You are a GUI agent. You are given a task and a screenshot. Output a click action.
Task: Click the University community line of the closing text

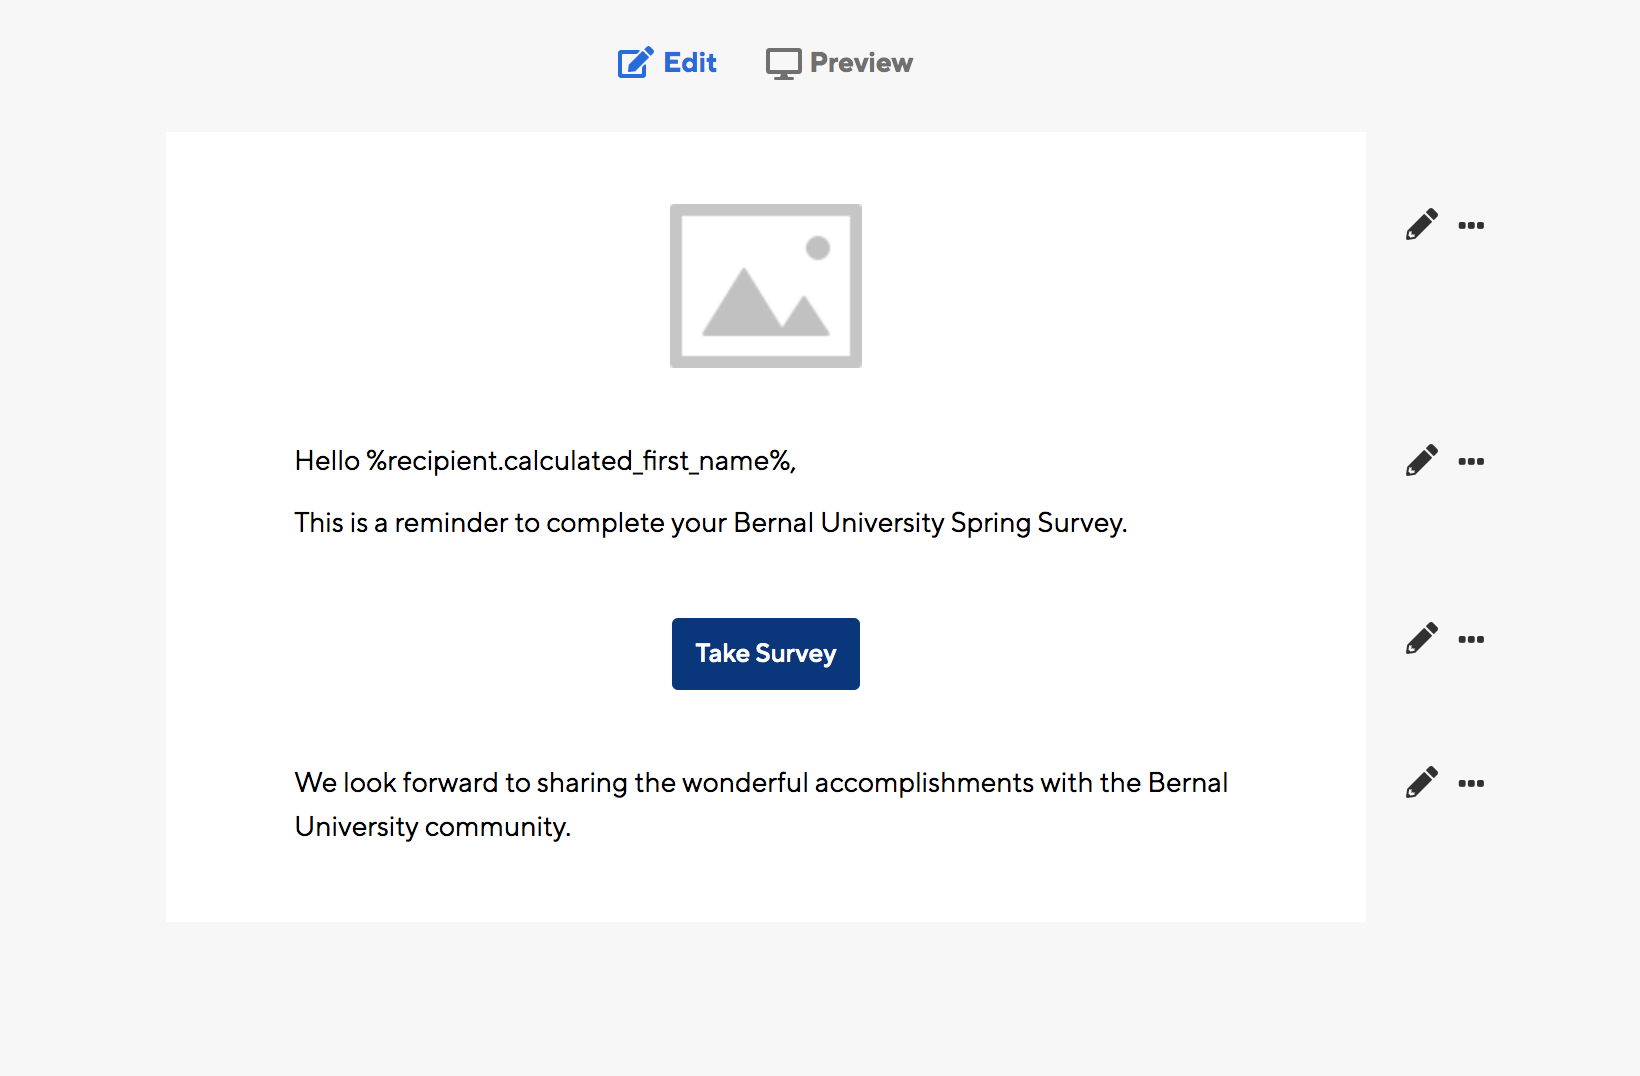tap(433, 827)
